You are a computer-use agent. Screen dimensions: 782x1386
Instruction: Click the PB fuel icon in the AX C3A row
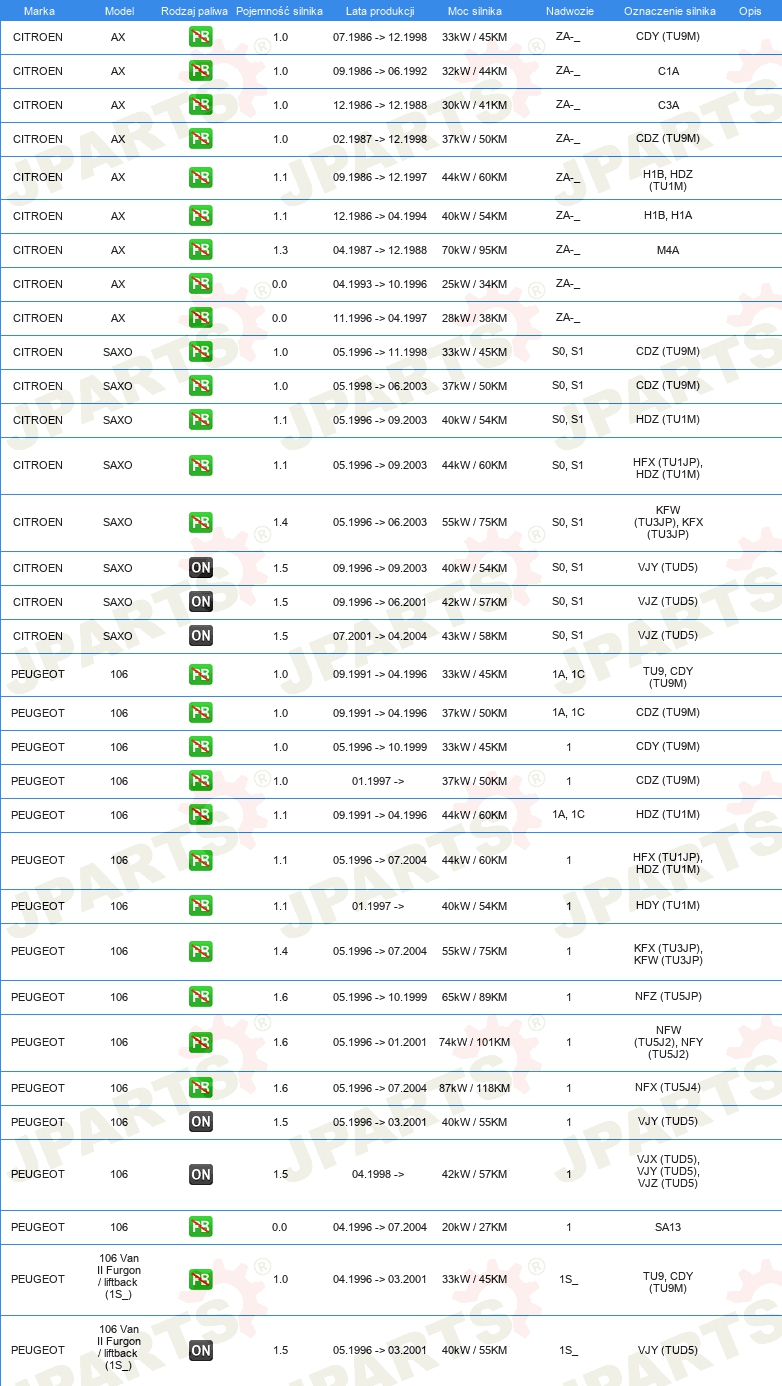[201, 105]
